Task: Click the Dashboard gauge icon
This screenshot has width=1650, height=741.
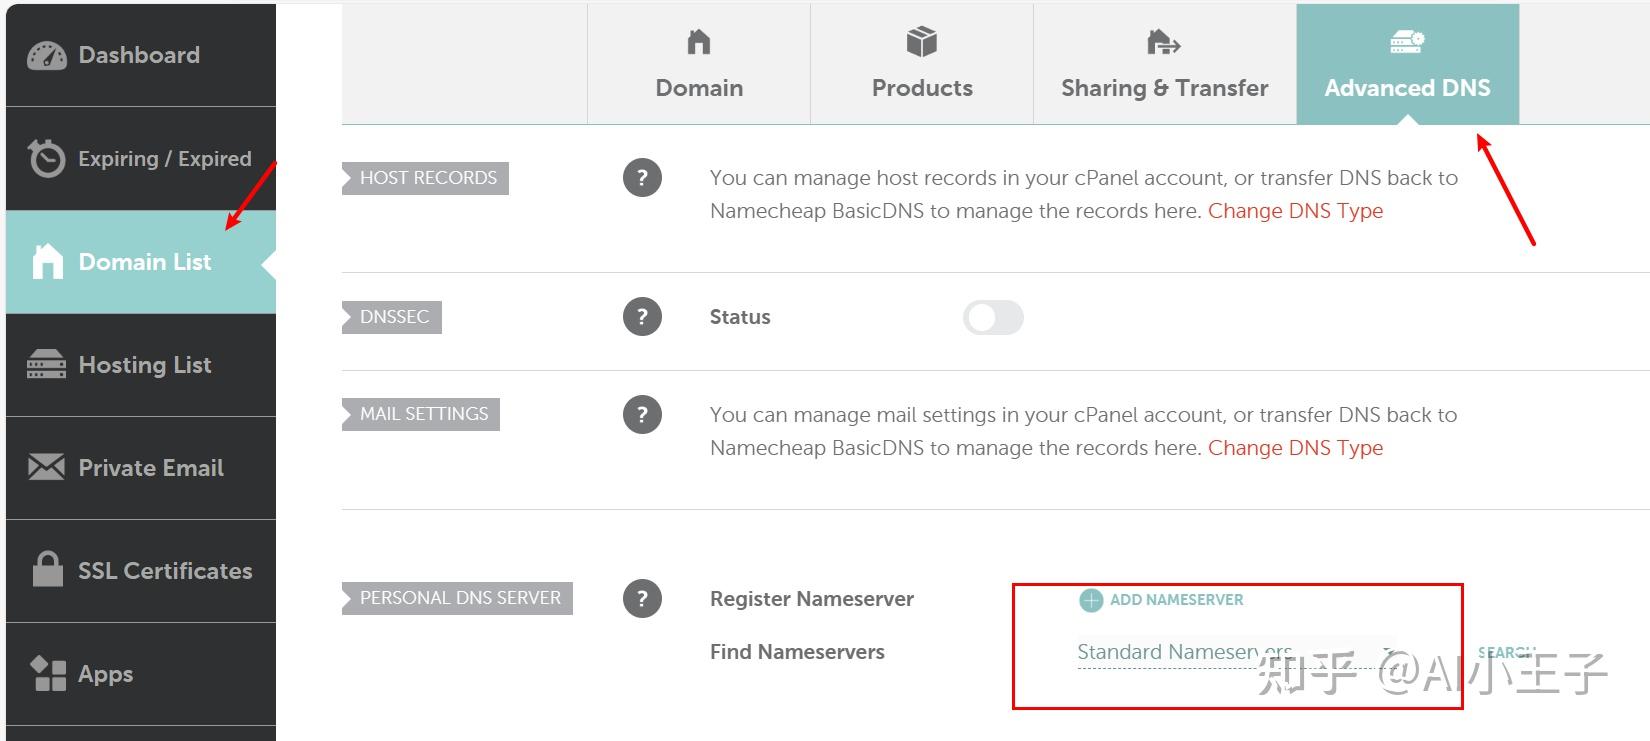Action: point(46,56)
